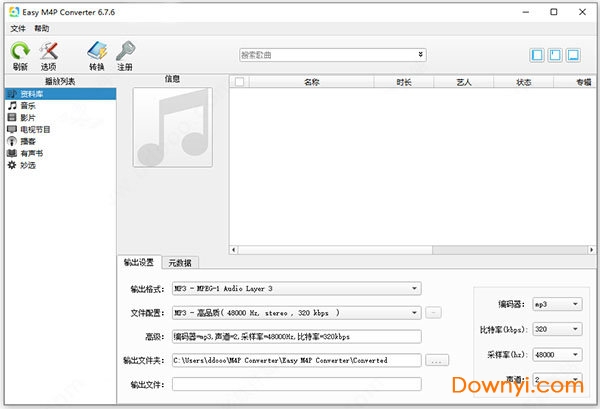Browse output folder with the ... button
Viewport: 600px width, 409px height.
tap(437, 360)
